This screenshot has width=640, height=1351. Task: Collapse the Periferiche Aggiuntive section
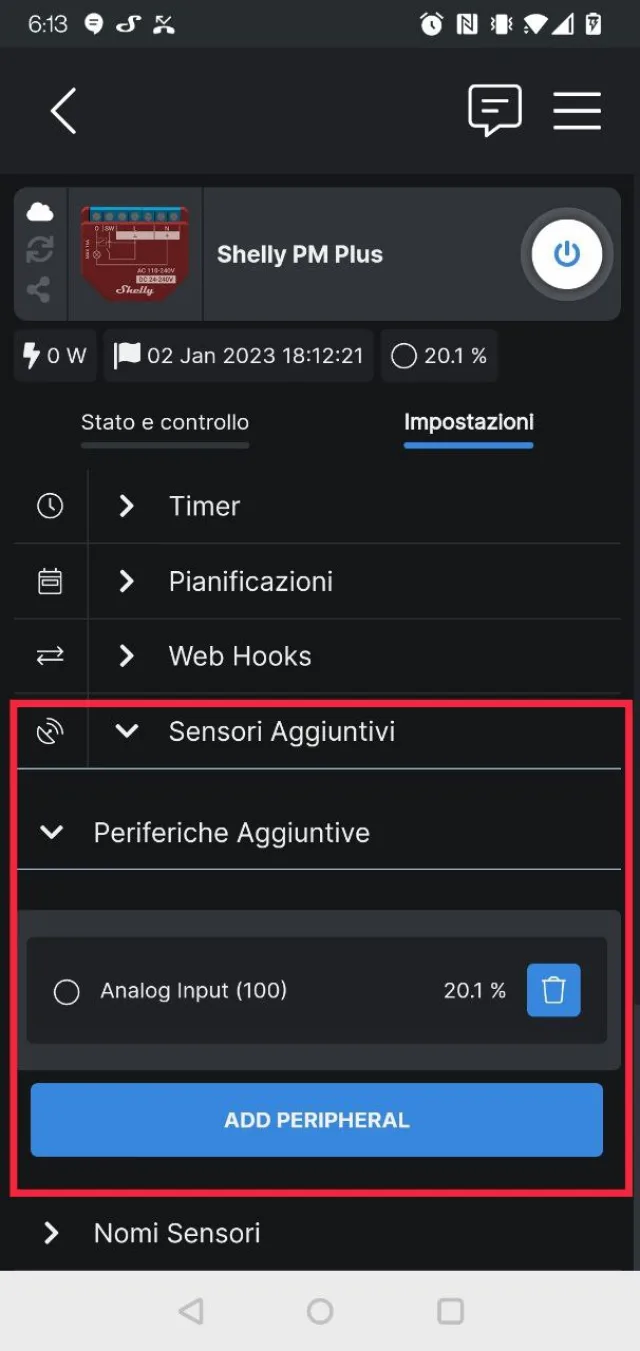pos(51,832)
